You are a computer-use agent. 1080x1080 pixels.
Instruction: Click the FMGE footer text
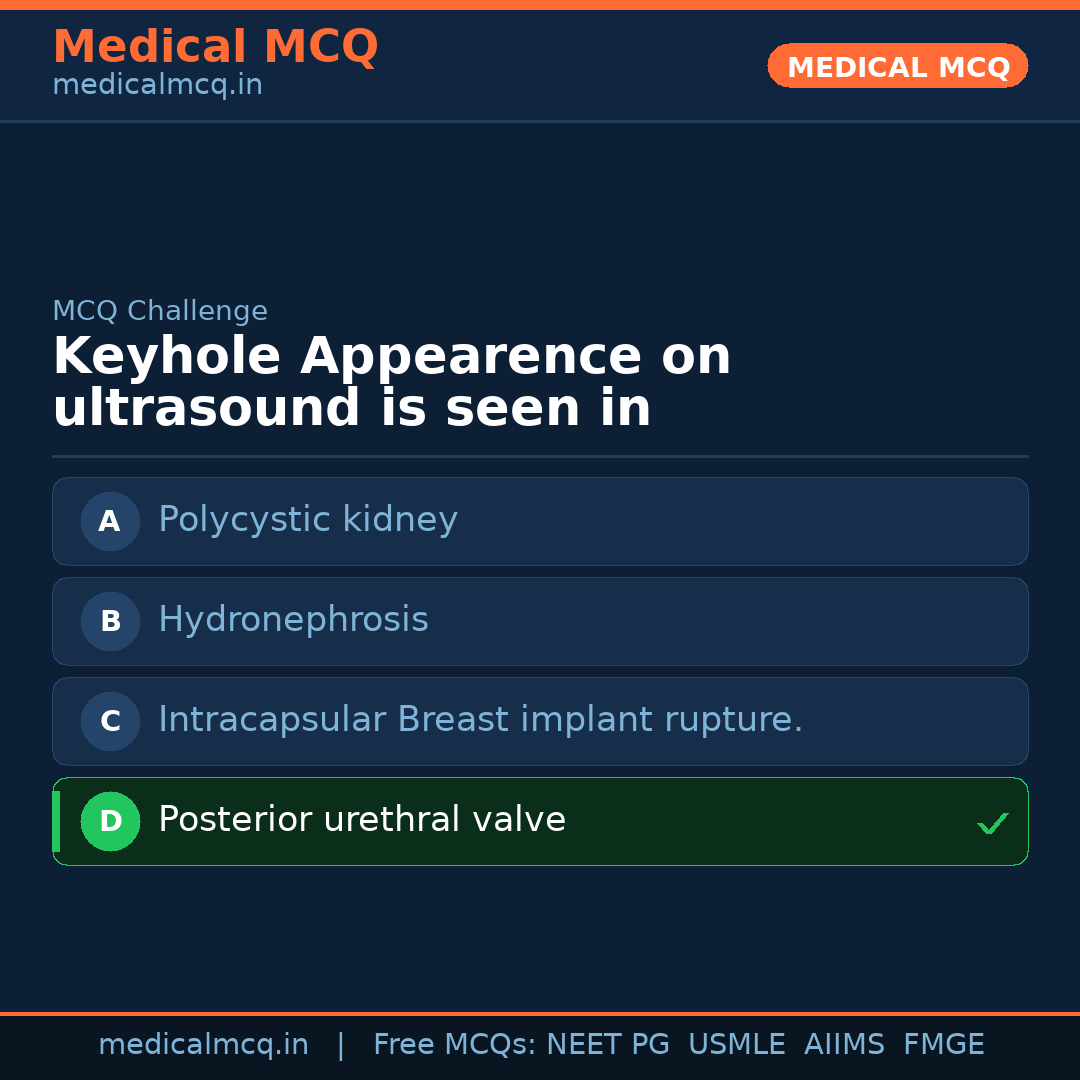pyautogui.click(x=943, y=1045)
